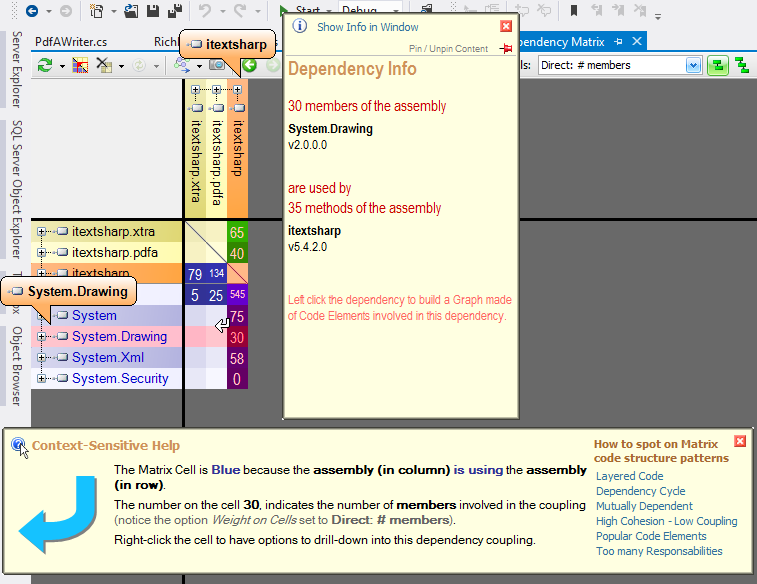Image resolution: width=757 pixels, height=584 pixels.
Task: Expand the System.Xml row node
Action: 42,358
